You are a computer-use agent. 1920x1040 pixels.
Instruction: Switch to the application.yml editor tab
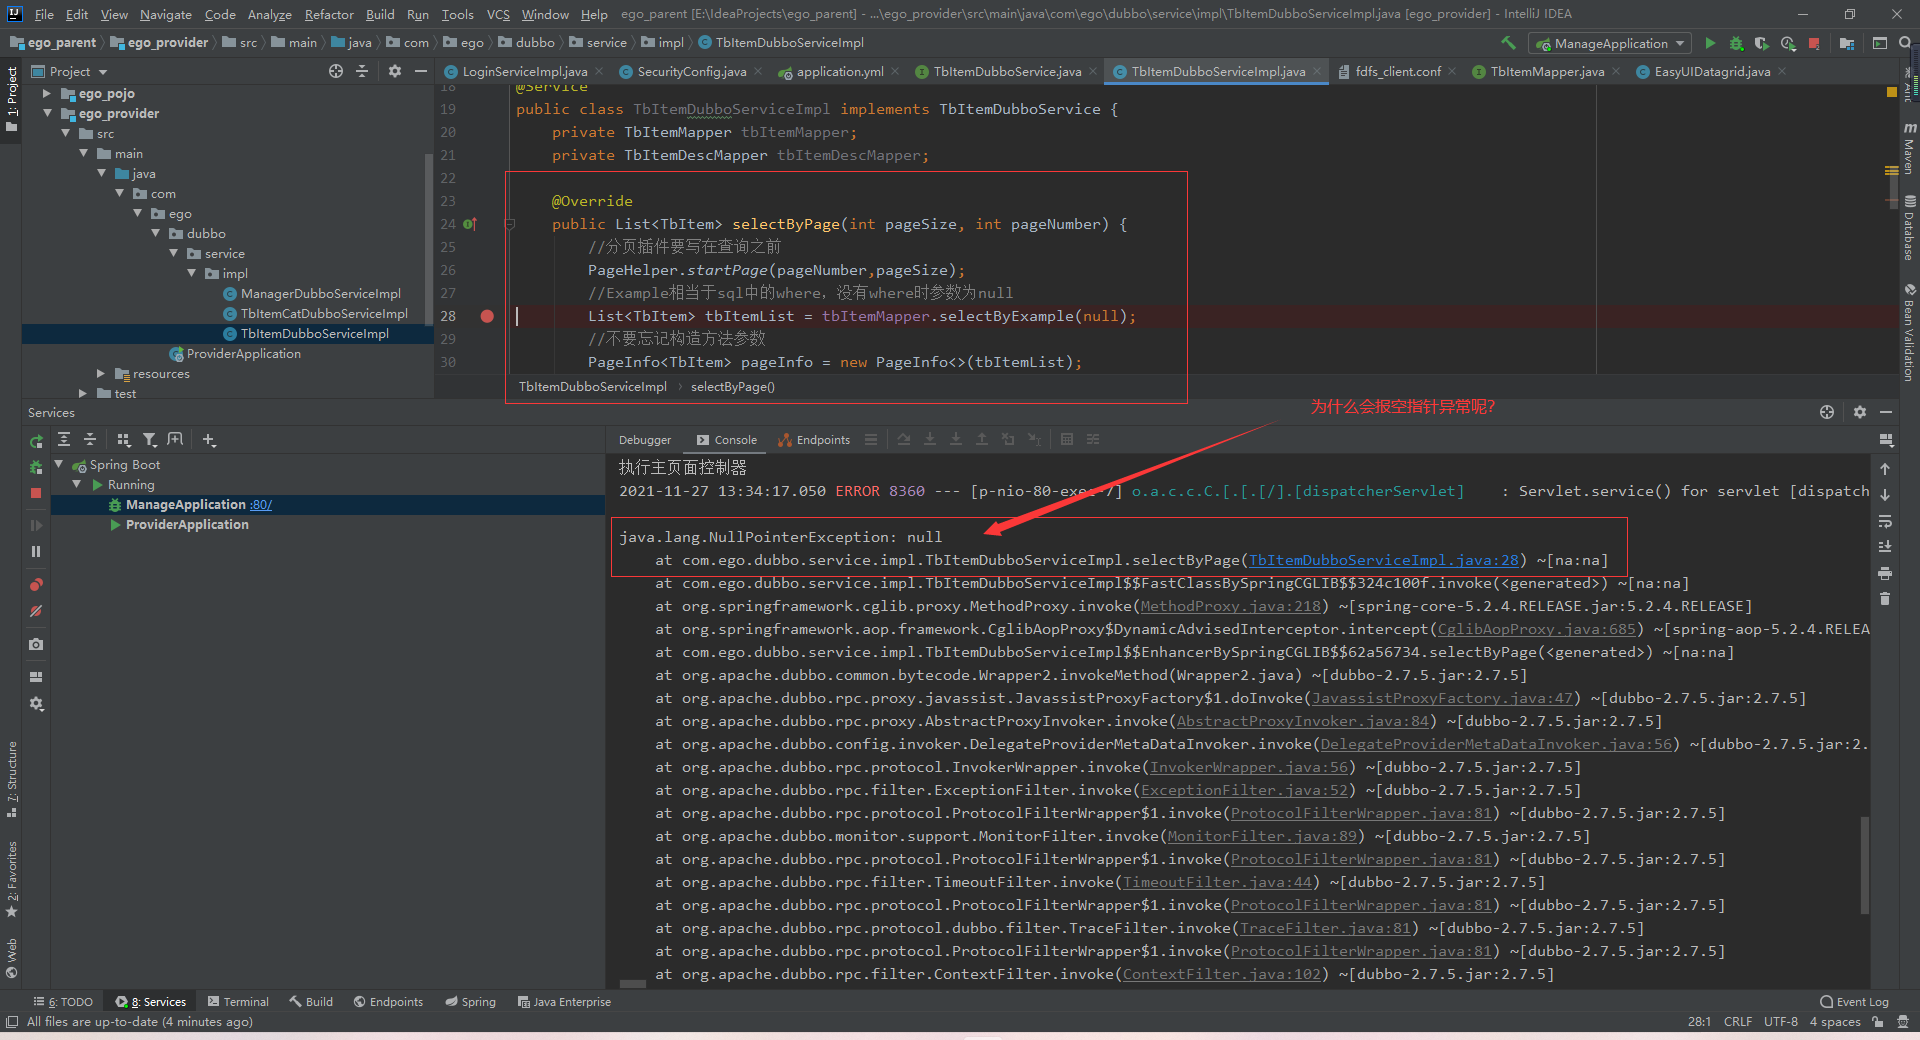(x=840, y=71)
